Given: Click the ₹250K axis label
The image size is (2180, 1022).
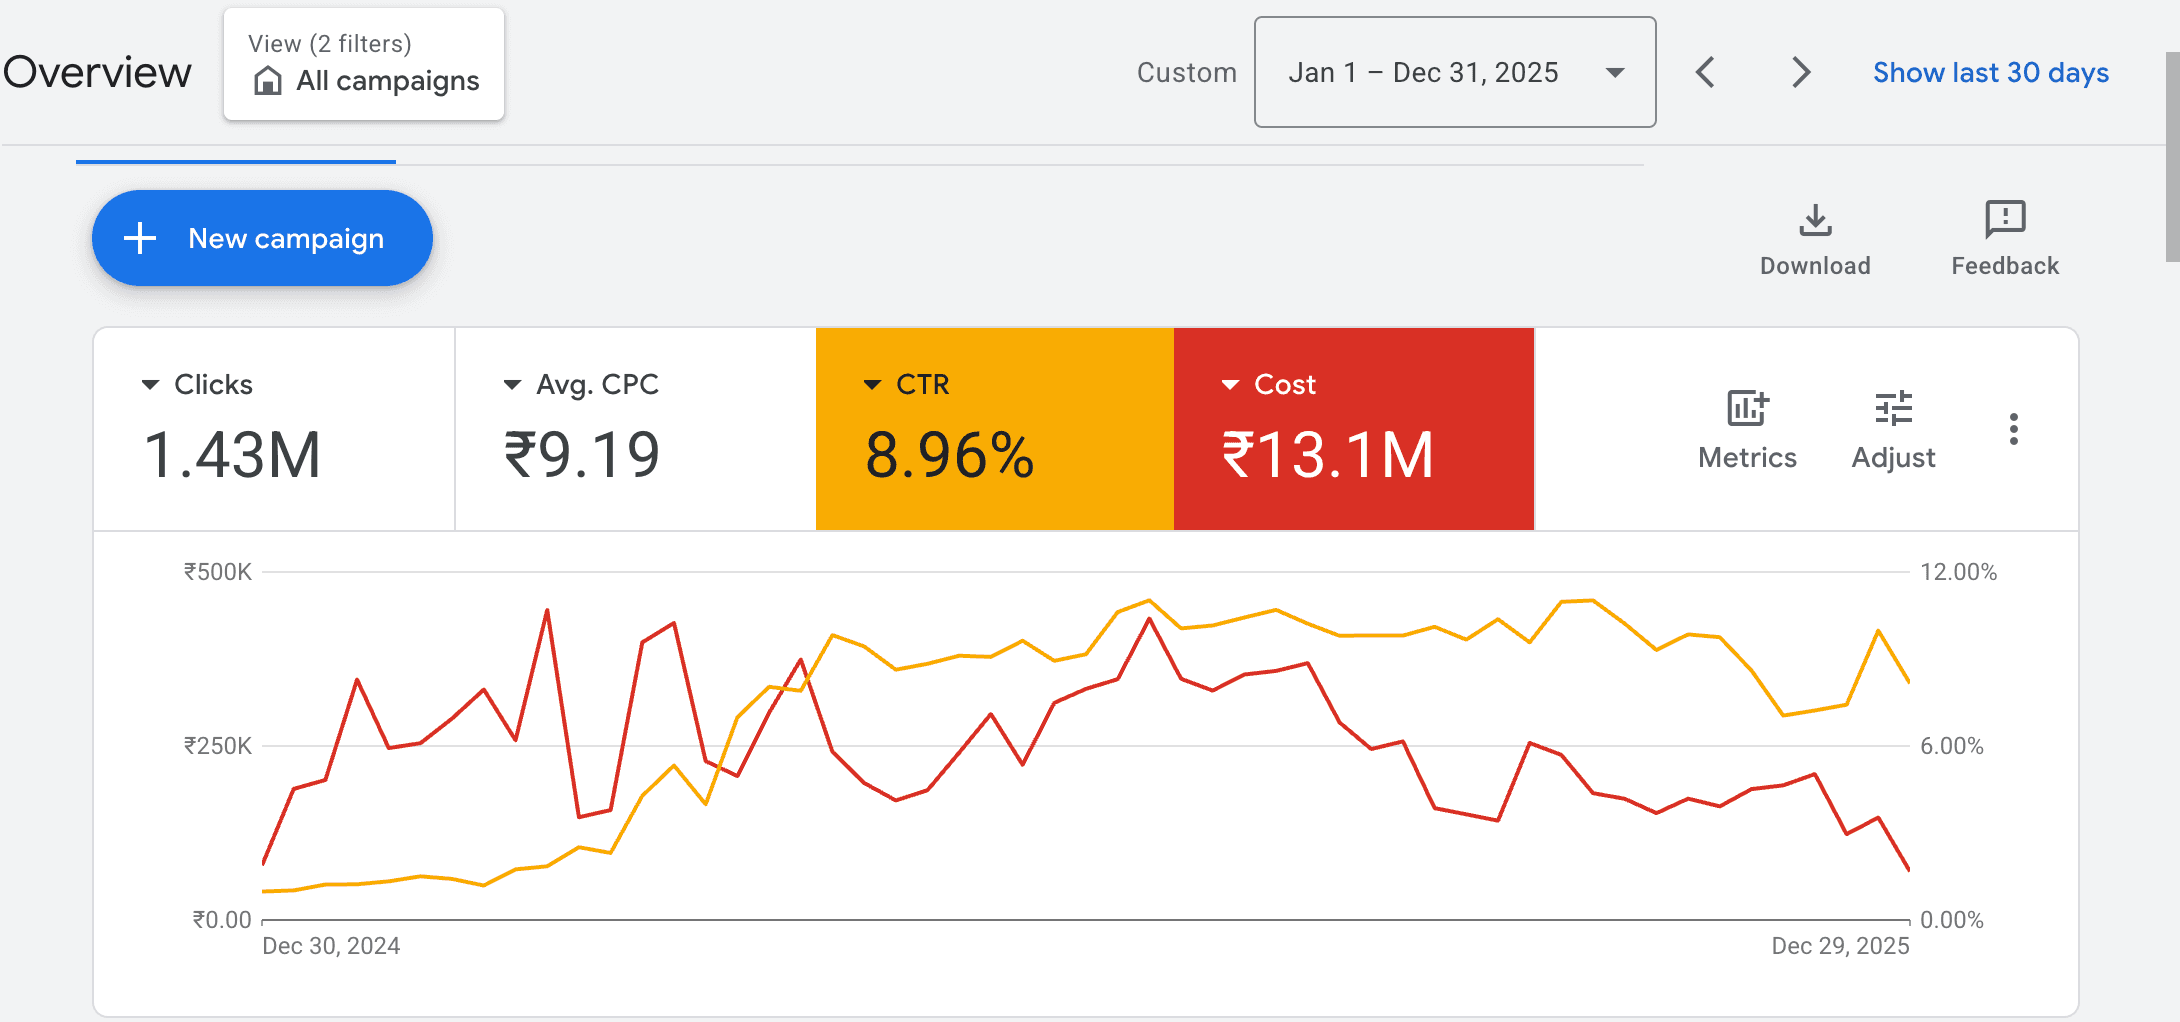Looking at the screenshot, I should point(217,746).
